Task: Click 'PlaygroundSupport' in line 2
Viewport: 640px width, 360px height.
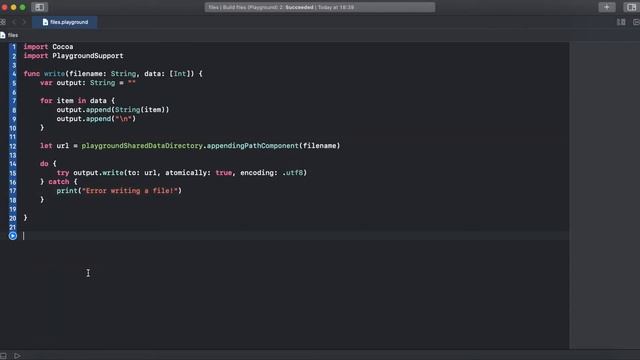Action: pyautogui.click(x=88, y=56)
